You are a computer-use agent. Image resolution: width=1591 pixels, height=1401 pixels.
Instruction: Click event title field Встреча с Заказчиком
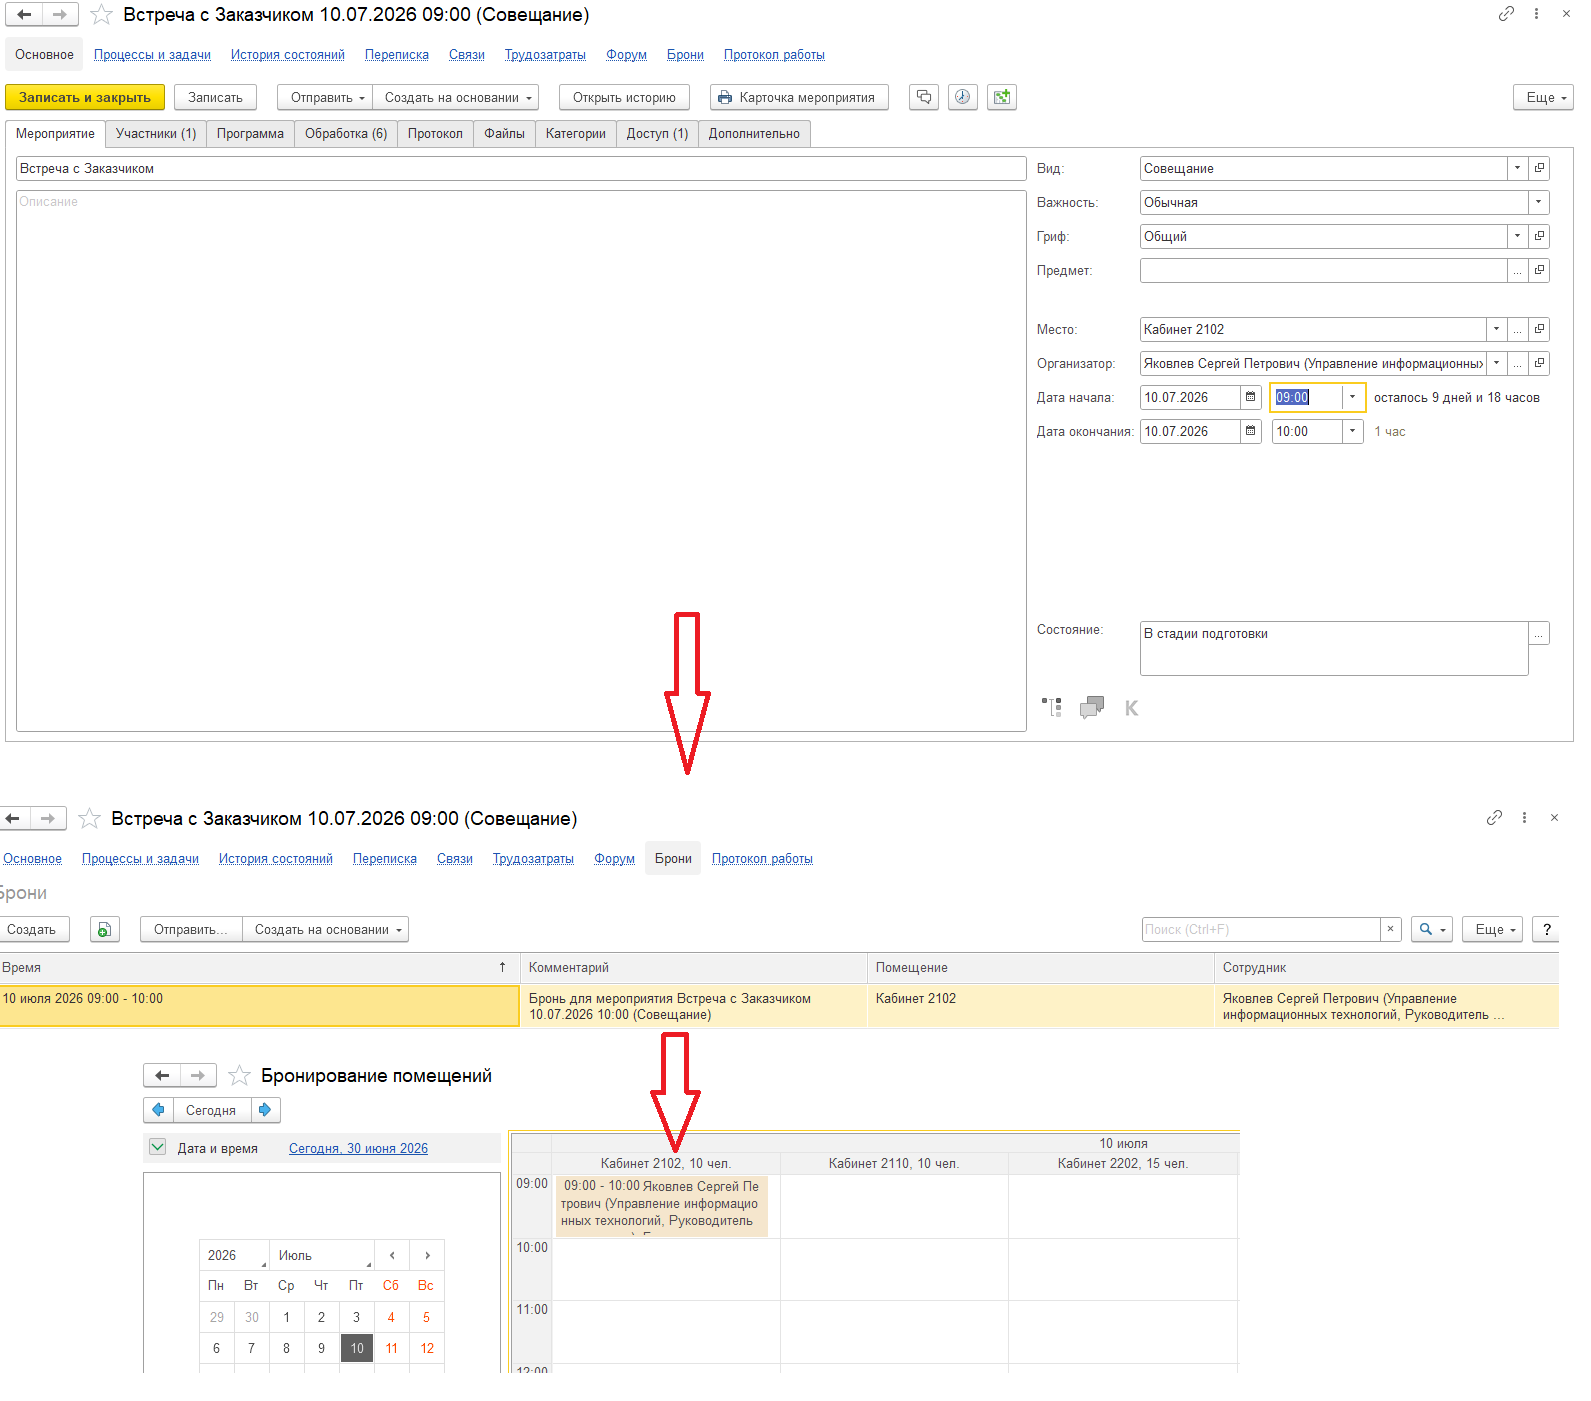(521, 168)
